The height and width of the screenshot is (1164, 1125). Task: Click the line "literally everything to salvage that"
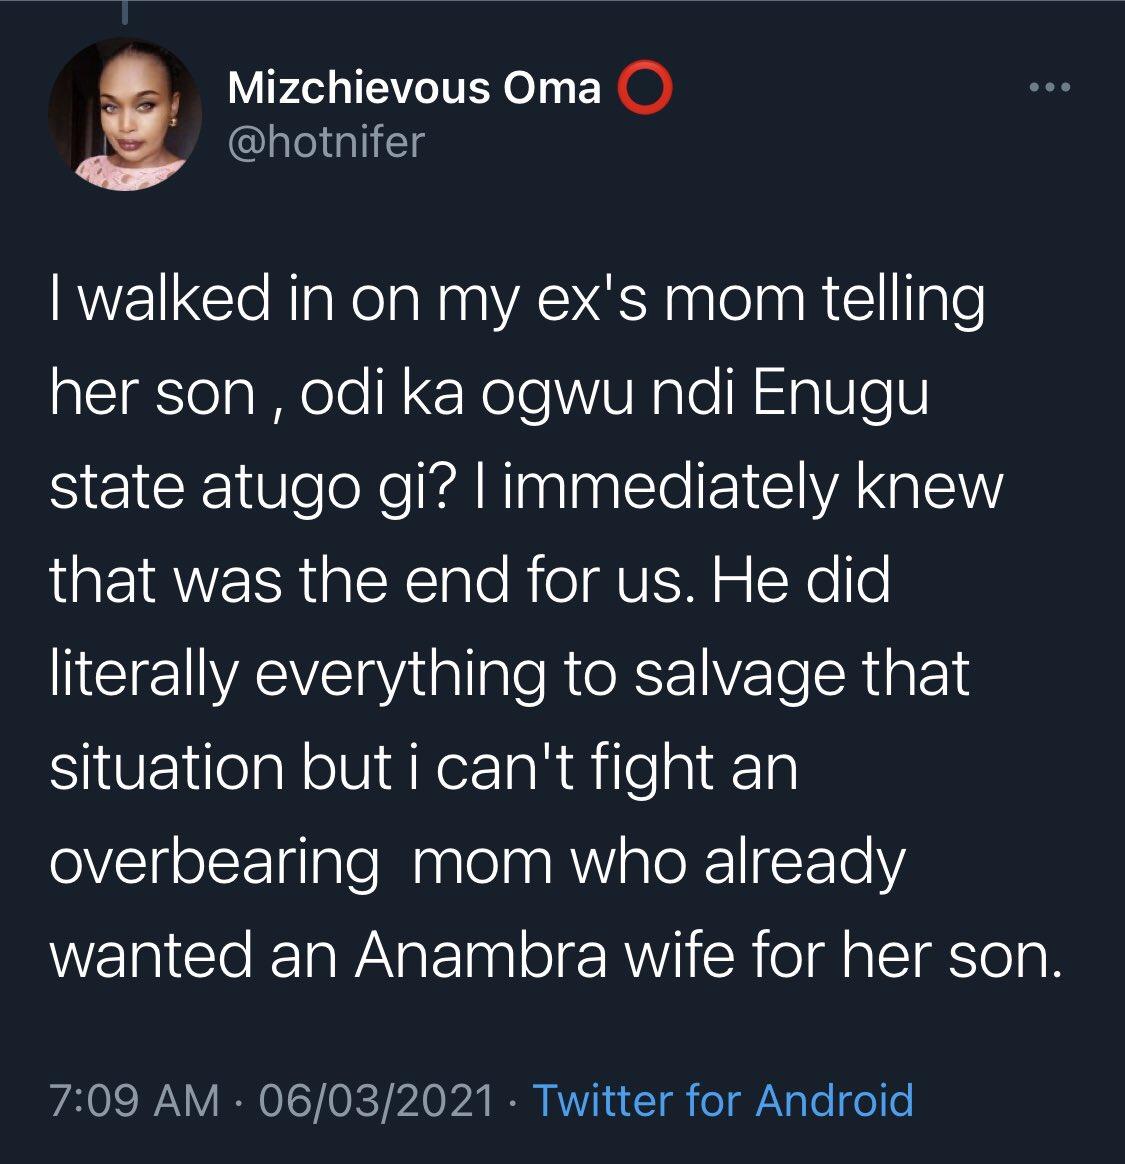(510, 674)
